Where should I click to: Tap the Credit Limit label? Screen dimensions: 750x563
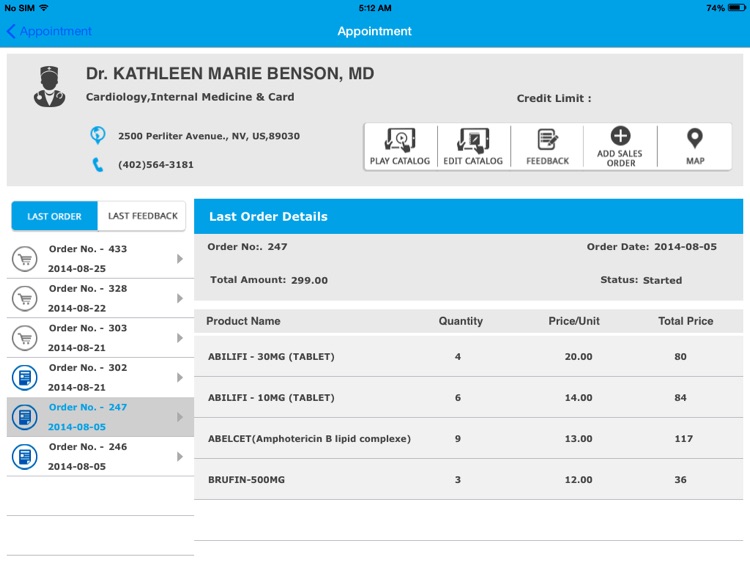554,99
